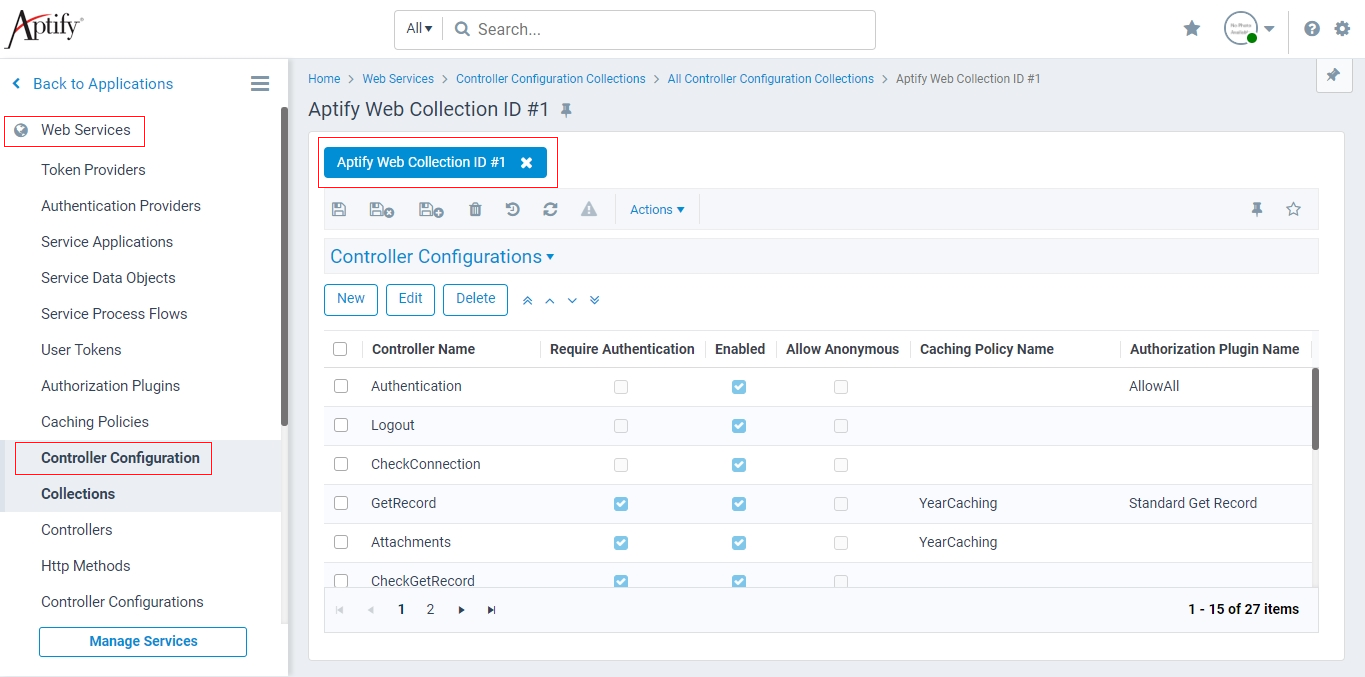
Task: Toggle the select-all header checkbox
Action: [x=340, y=349]
